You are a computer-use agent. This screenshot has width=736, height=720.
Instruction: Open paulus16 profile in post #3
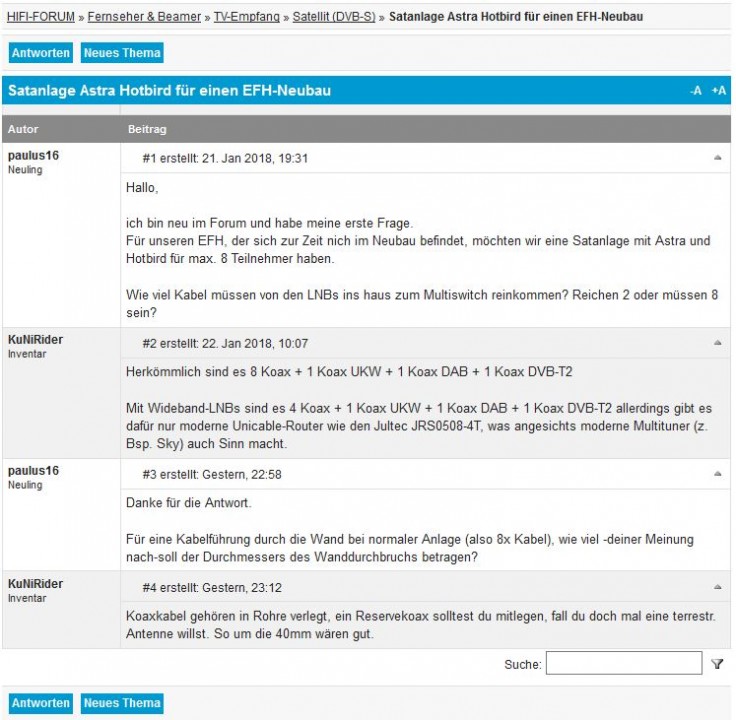pyautogui.click(x=34, y=470)
